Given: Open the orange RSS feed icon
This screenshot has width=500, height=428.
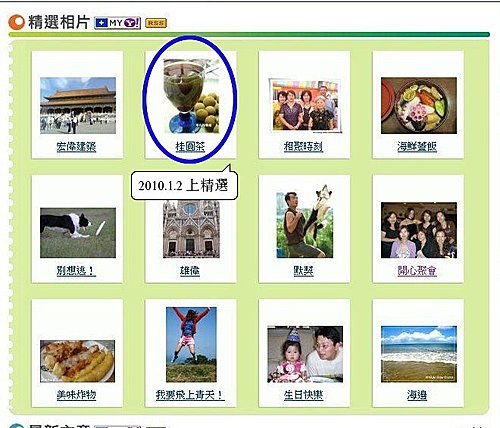Looking at the screenshot, I should tap(156, 23).
